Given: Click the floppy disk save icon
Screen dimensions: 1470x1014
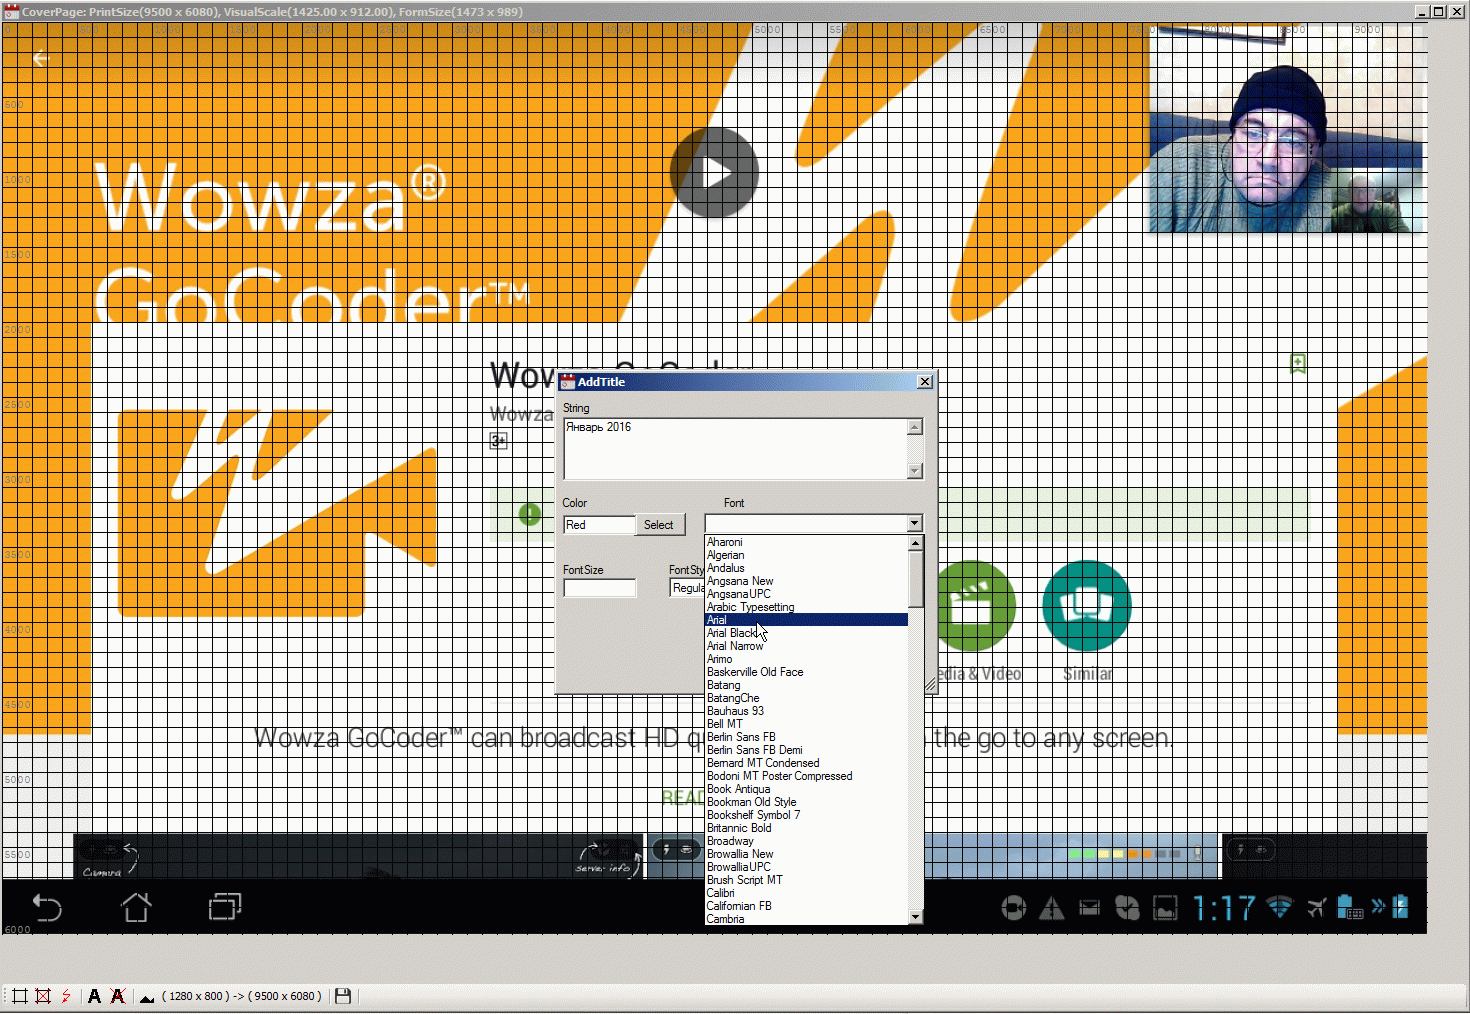Looking at the screenshot, I should tap(343, 996).
